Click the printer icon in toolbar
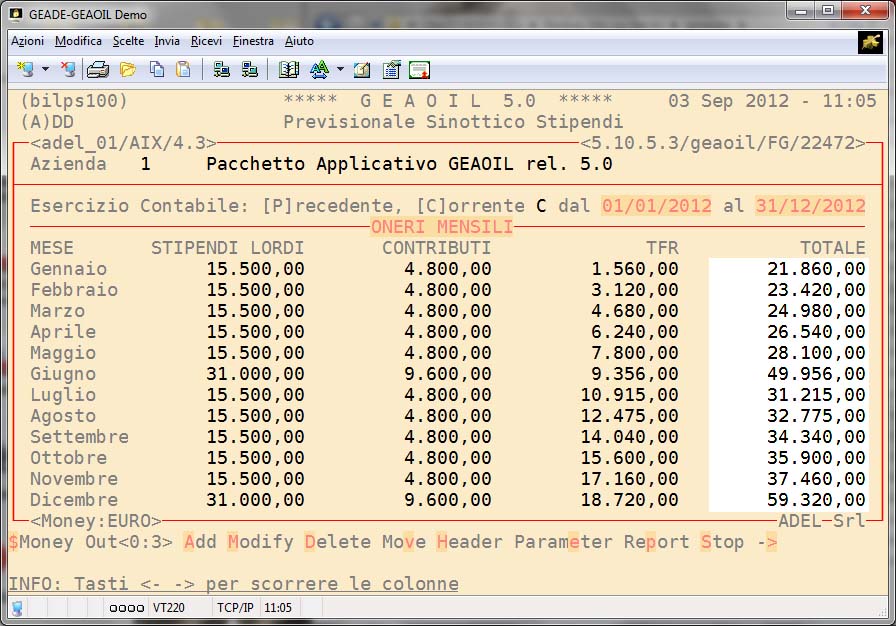 tap(98, 70)
